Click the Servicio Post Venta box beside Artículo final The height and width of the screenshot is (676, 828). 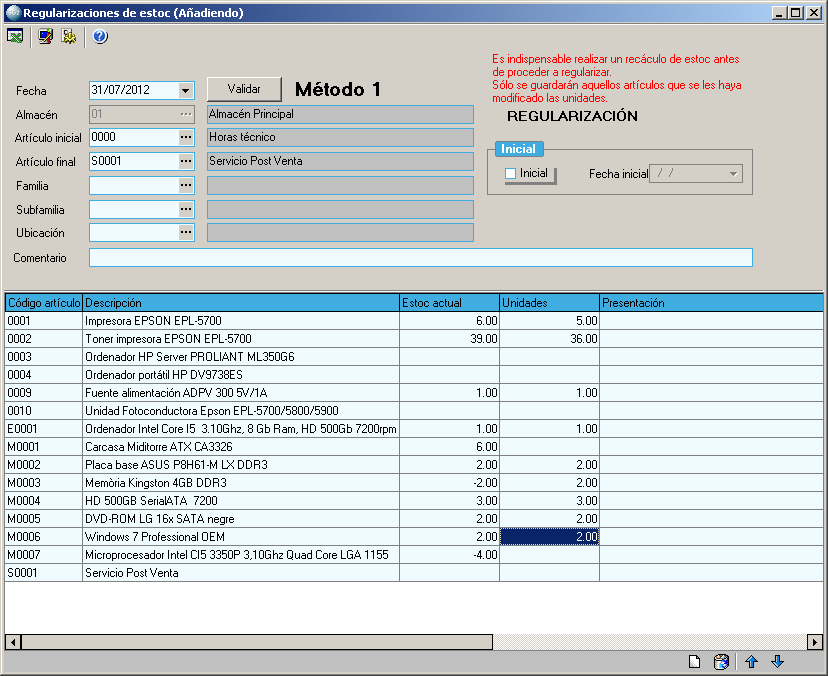click(x=341, y=161)
